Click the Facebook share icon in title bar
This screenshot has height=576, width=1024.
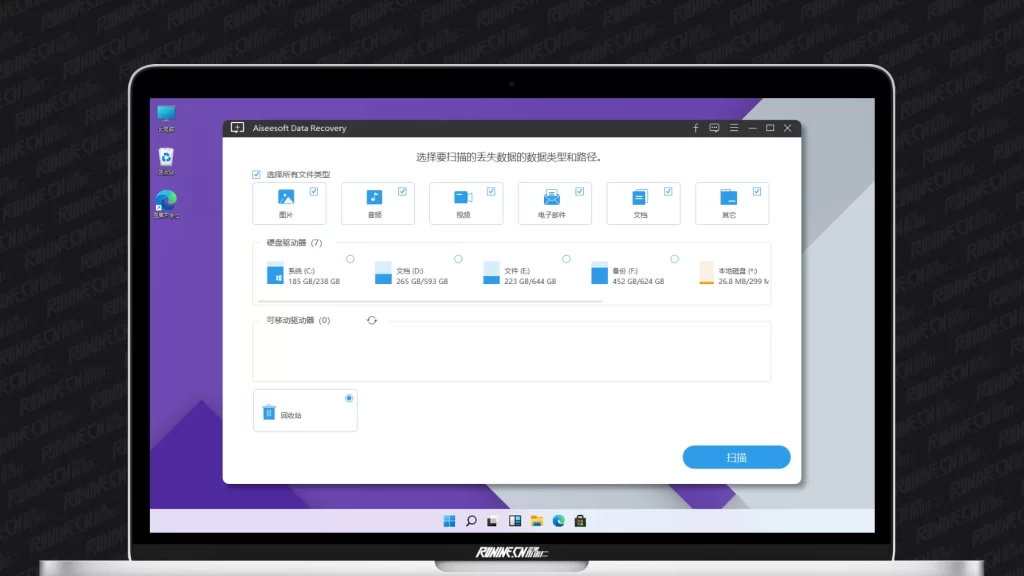696,128
